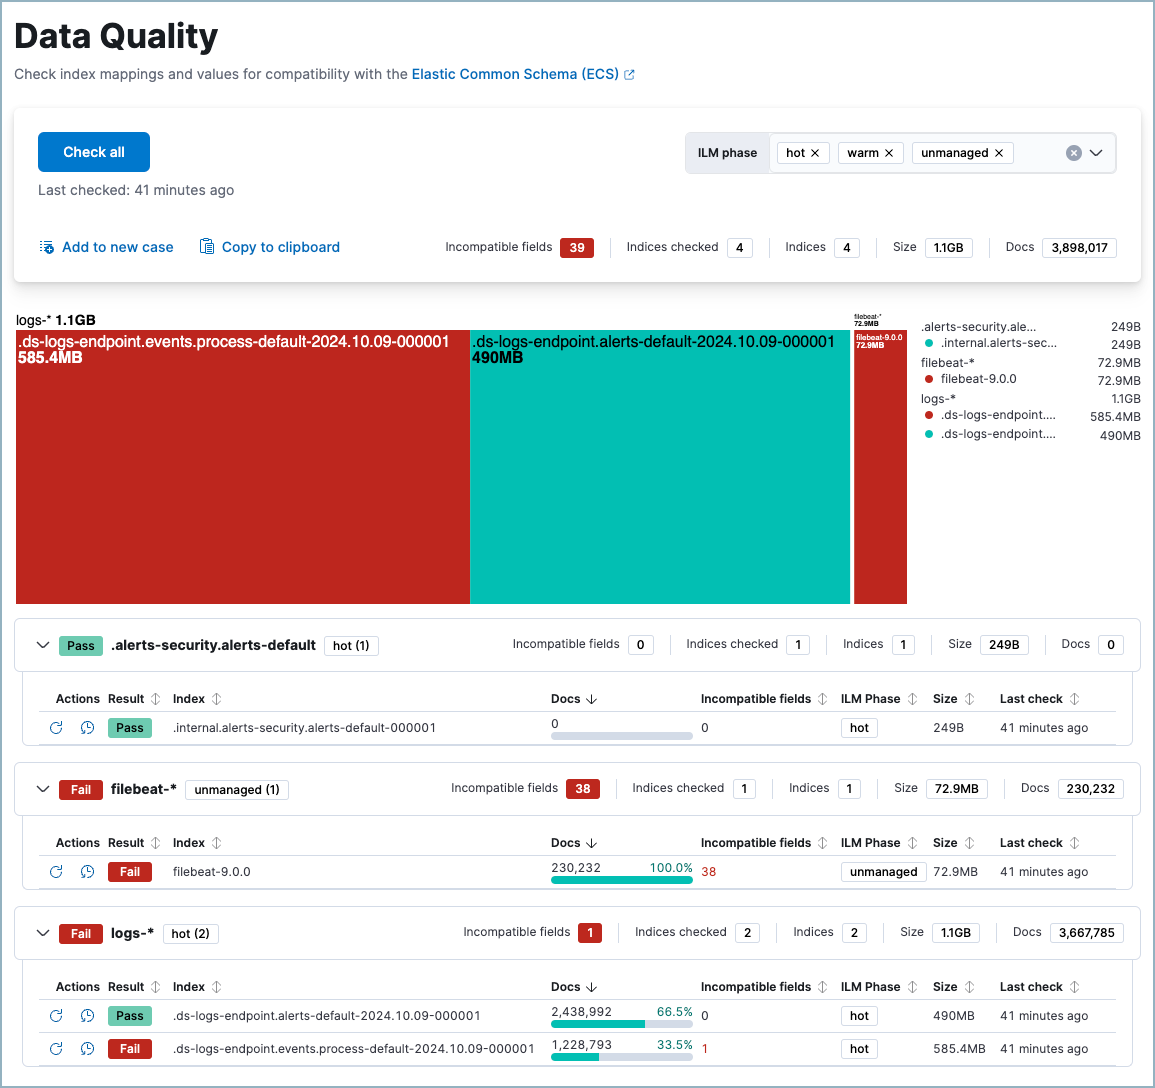Viewport: 1155px width, 1088px height.
Task: Click the Docs progress bar for filebeat-9.0.0
Action: (621, 879)
